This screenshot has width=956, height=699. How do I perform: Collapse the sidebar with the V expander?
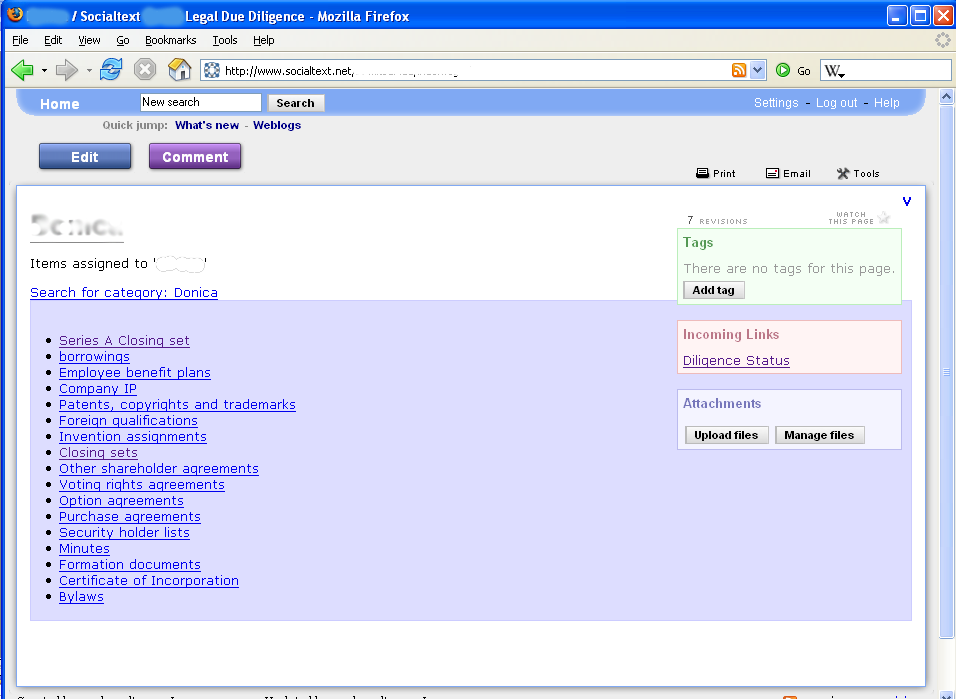tap(907, 201)
